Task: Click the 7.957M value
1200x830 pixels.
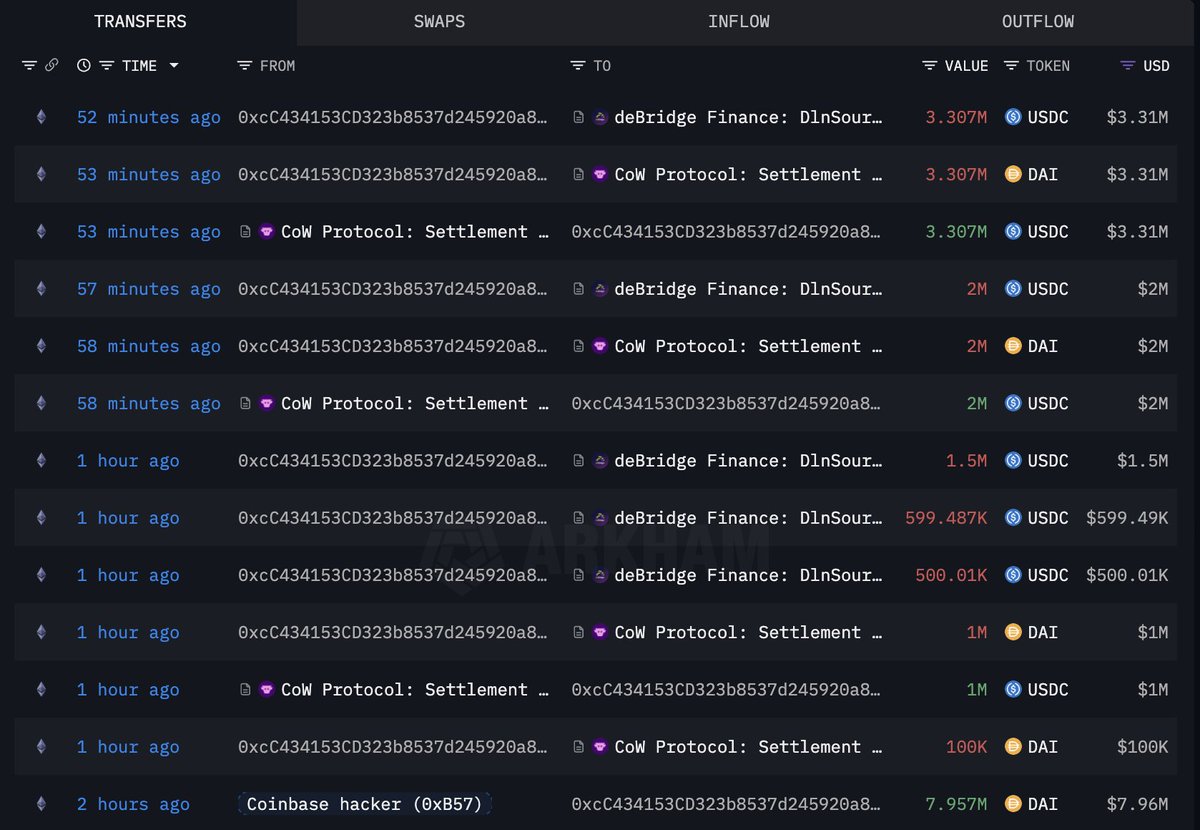Action: click(x=956, y=804)
